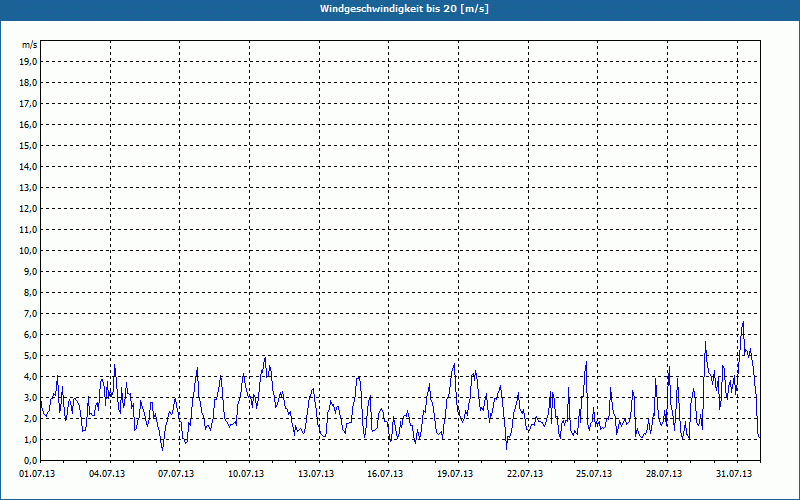Viewport: 800px width, 500px height.
Task: Select the 9,0 y-axis label
Action: 30,271
